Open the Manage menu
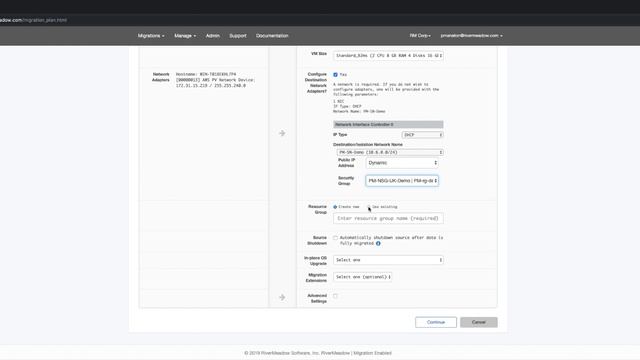 185,36
